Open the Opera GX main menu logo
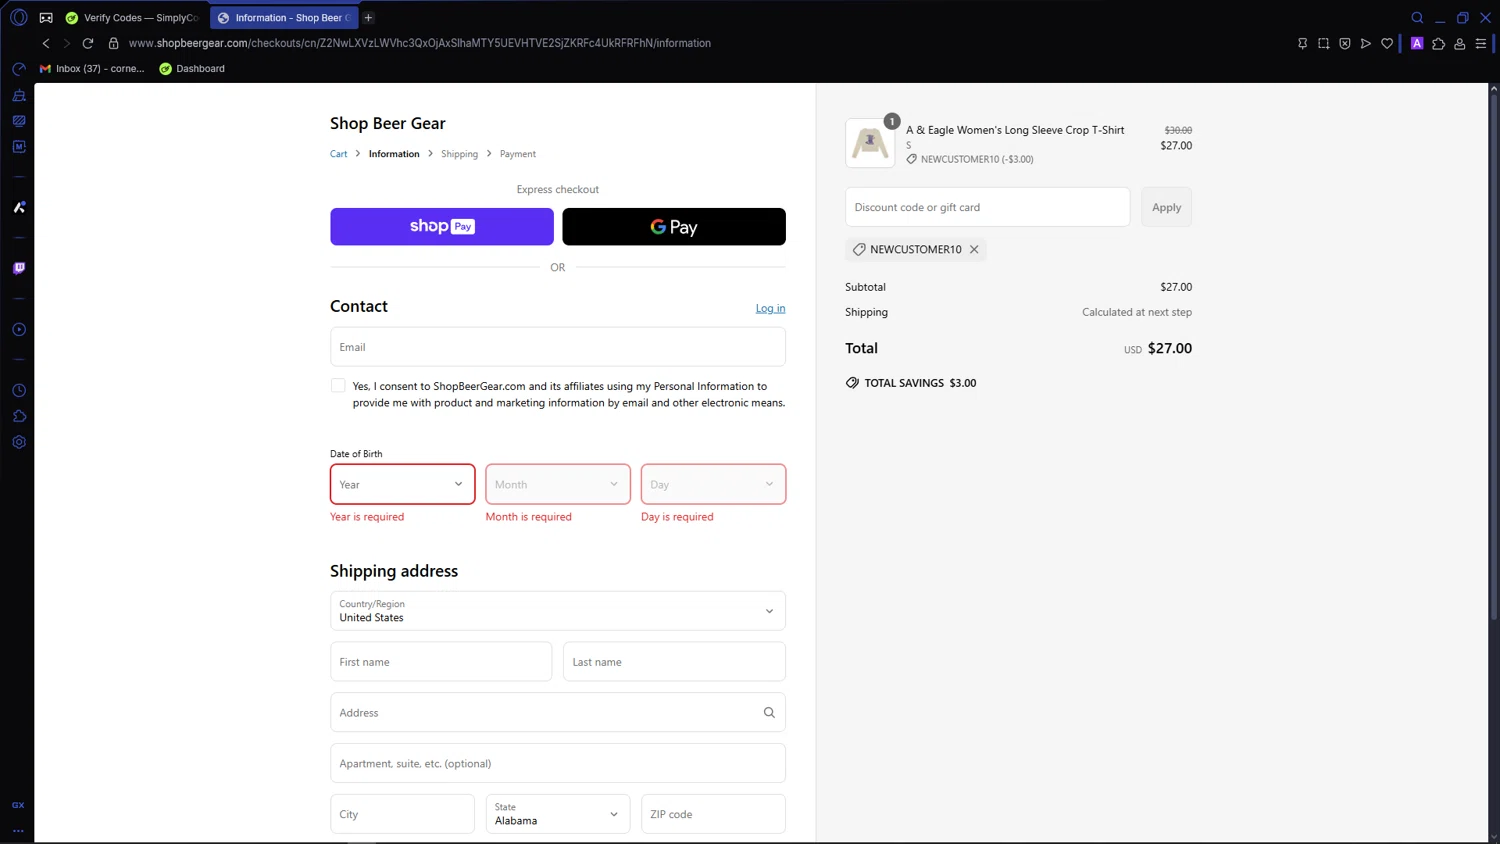The width and height of the screenshot is (1500, 844). (x=18, y=17)
